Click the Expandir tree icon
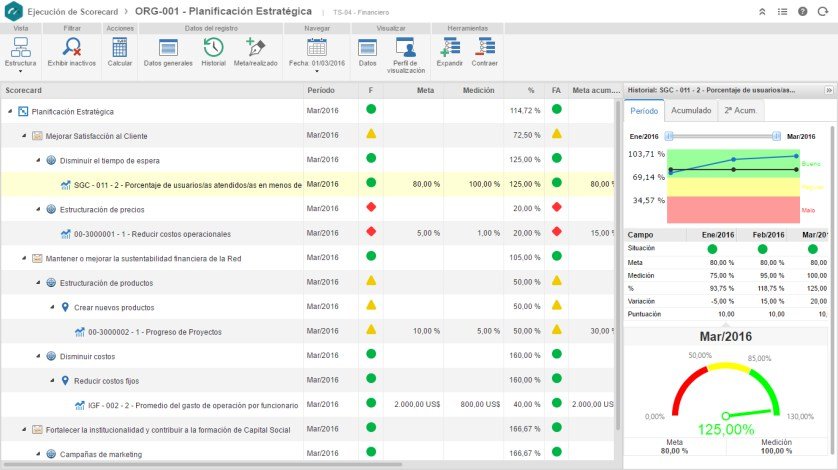Image resolution: width=838 pixels, height=470 pixels. coord(449,47)
